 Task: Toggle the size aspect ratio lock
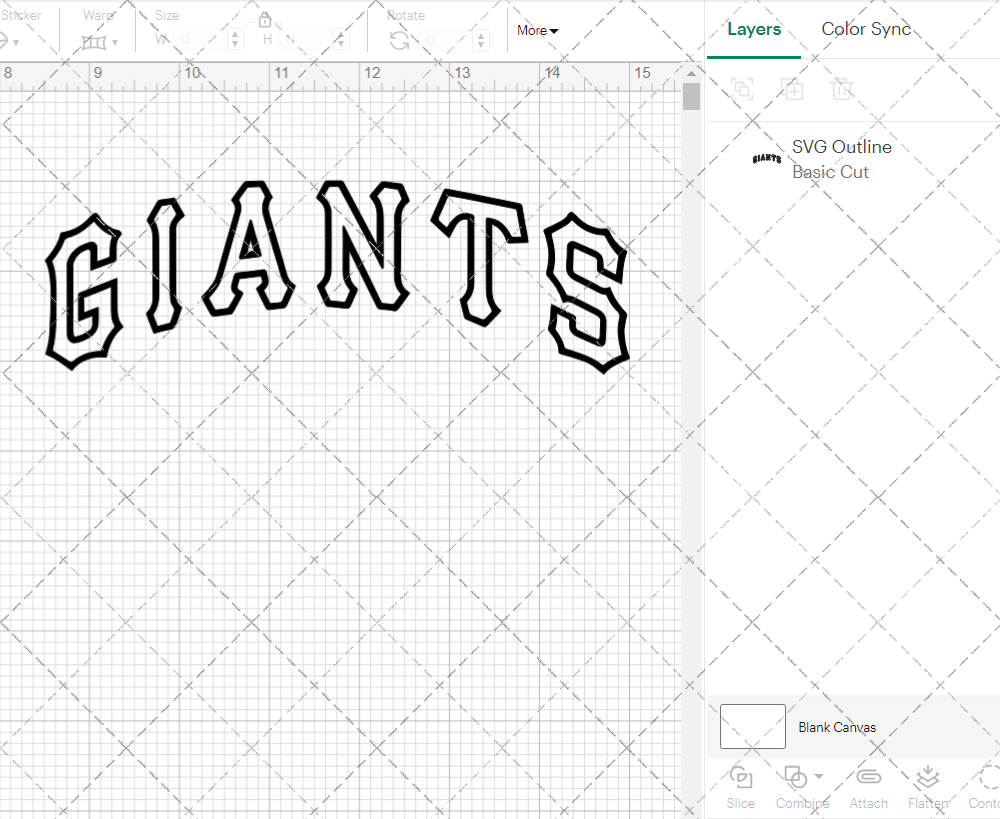click(265, 20)
